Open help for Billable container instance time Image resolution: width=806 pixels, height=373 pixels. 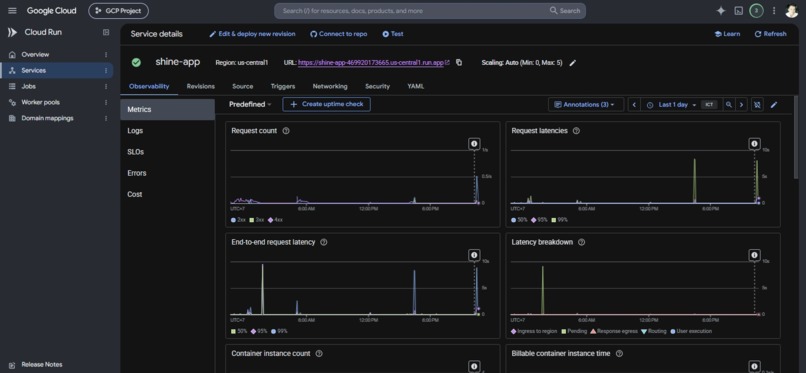(x=619, y=353)
